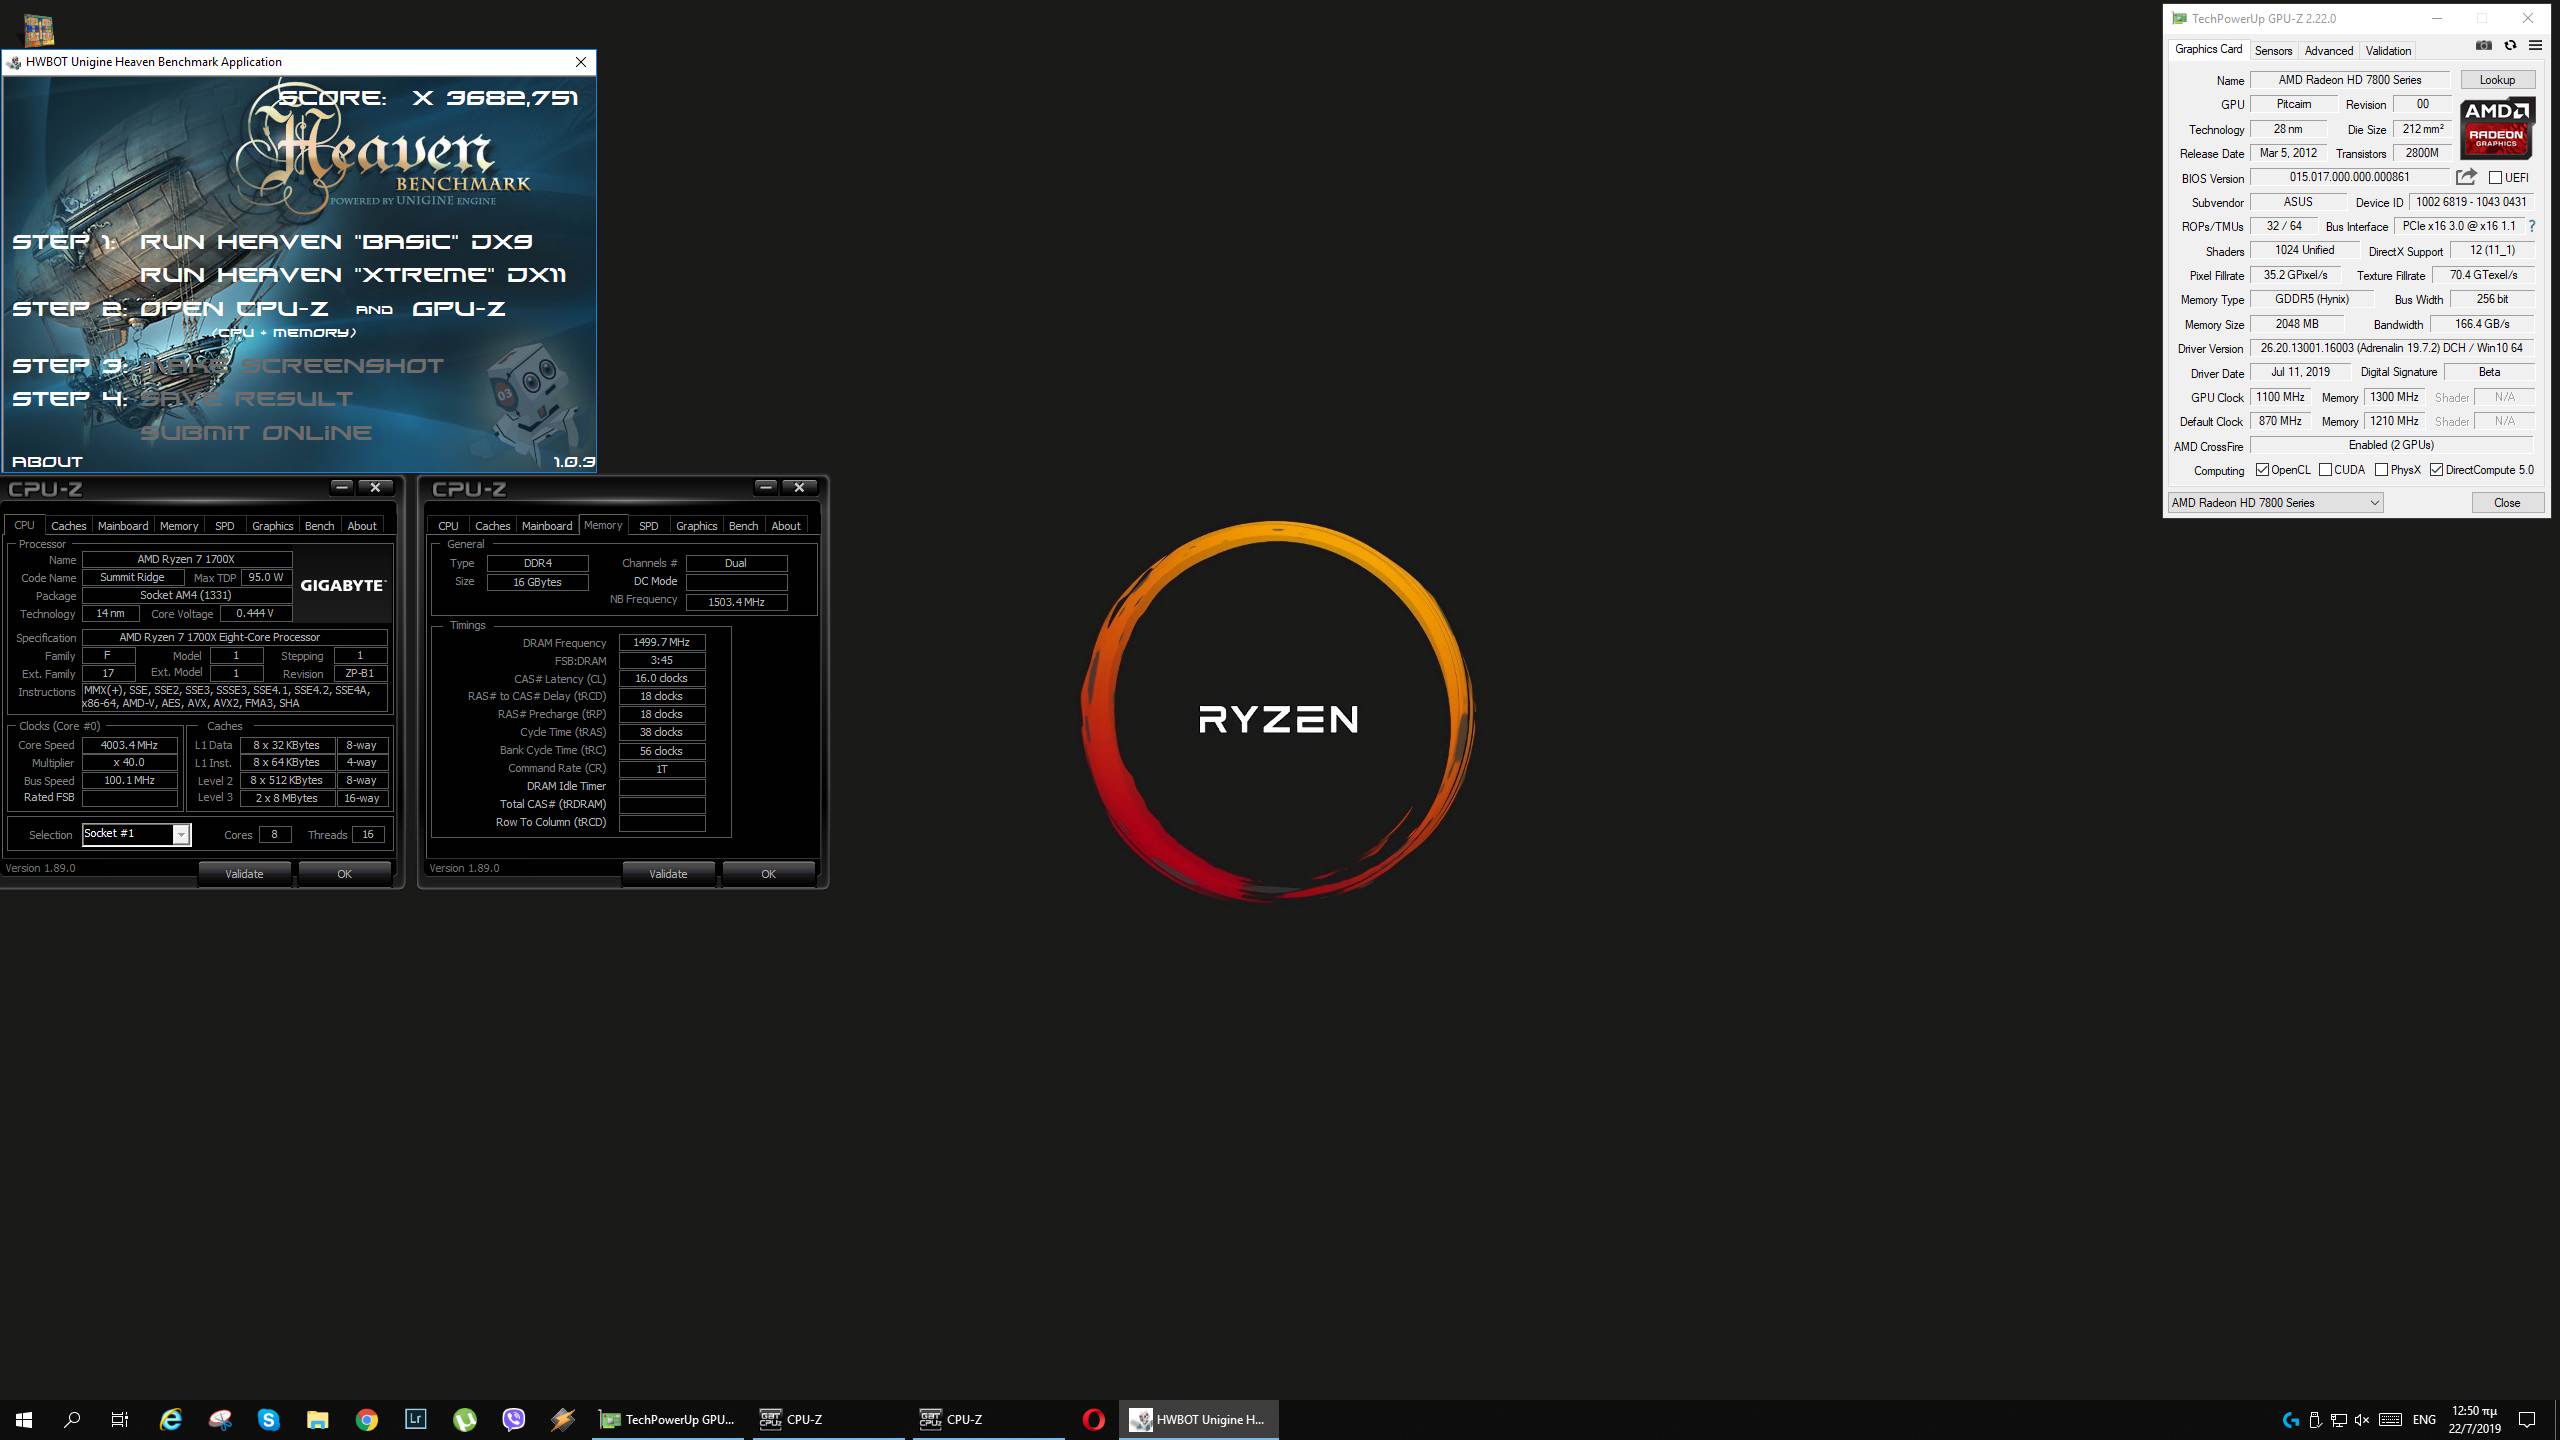The width and height of the screenshot is (2560, 1440).
Task: Switch to Mainboard tab in left CPU-Z
Action: (x=123, y=526)
